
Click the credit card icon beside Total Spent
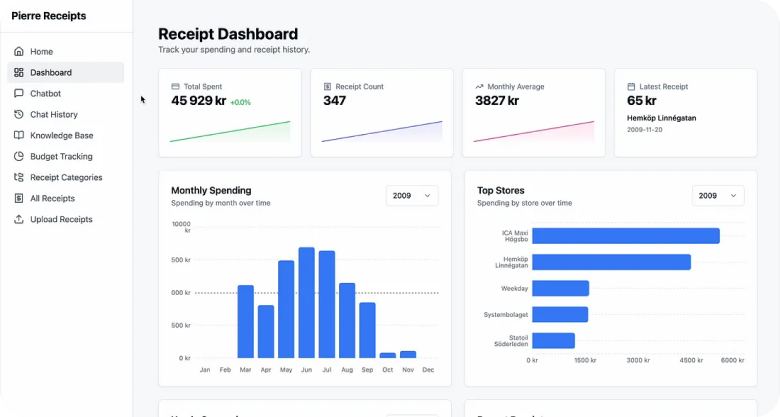click(175, 87)
